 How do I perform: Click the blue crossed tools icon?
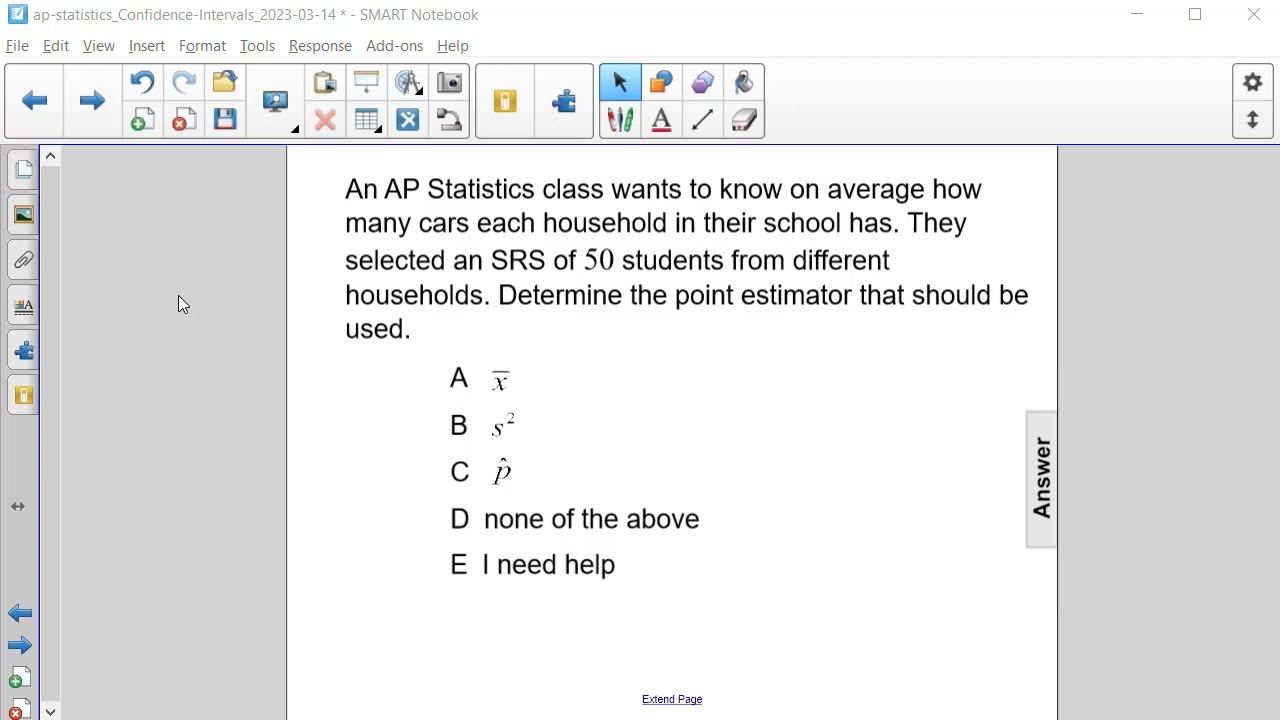(407, 120)
